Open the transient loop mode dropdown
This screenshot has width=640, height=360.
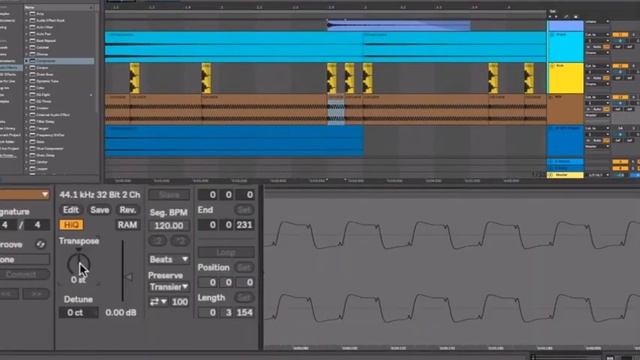point(158,302)
